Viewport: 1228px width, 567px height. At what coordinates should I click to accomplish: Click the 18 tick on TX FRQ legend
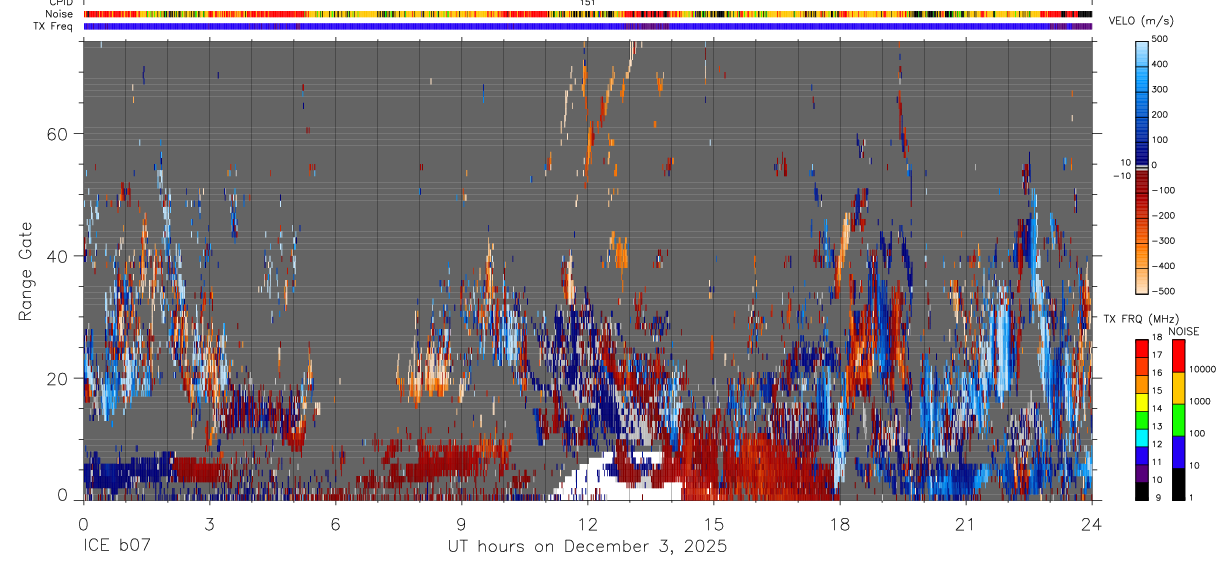tap(1158, 338)
